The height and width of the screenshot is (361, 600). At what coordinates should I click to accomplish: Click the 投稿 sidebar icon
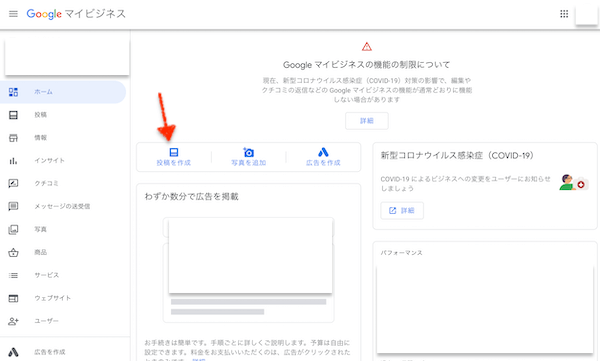click(x=13, y=115)
